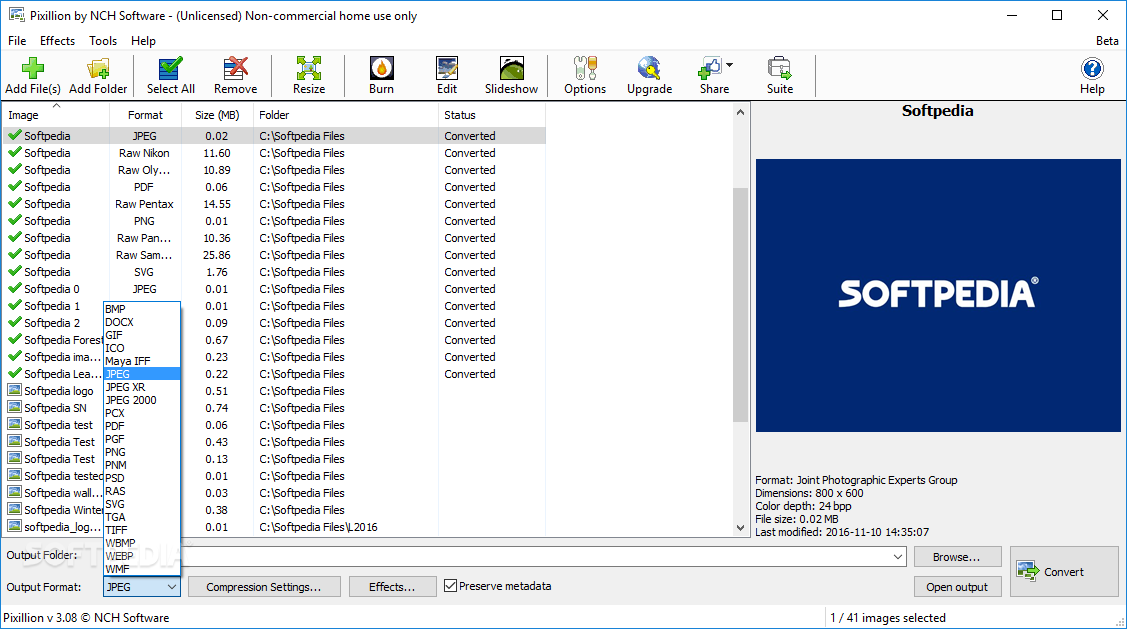
Task: Click the file list scroll down arrow
Action: point(740,528)
